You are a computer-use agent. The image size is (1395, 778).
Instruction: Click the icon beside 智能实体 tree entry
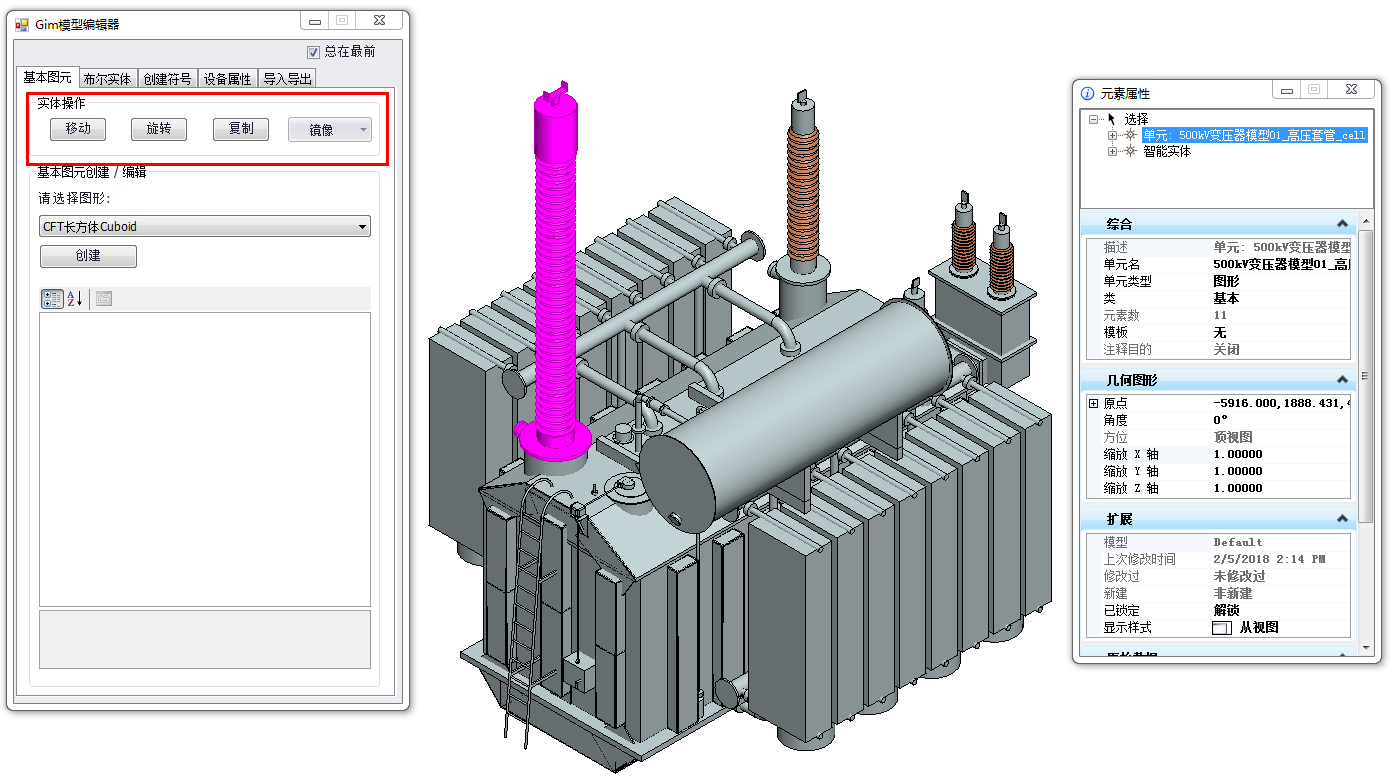coord(1131,151)
